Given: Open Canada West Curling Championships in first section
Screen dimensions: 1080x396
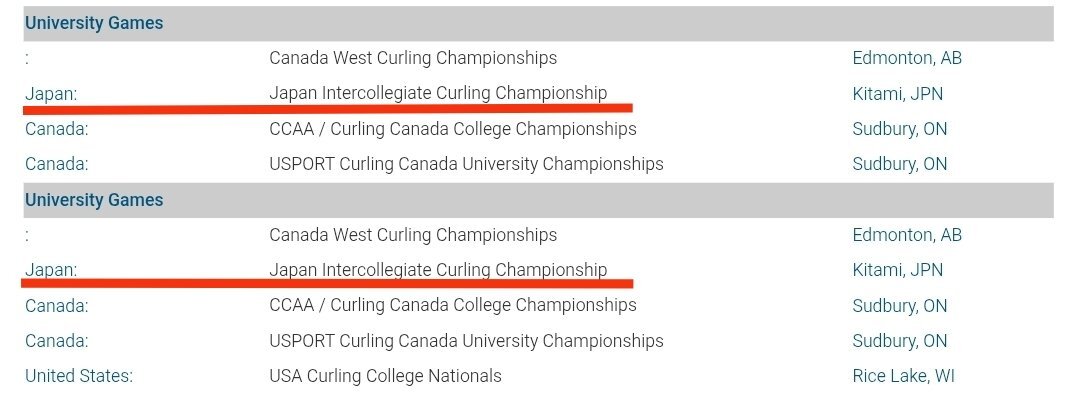Looking at the screenshot, I should 413,58.
